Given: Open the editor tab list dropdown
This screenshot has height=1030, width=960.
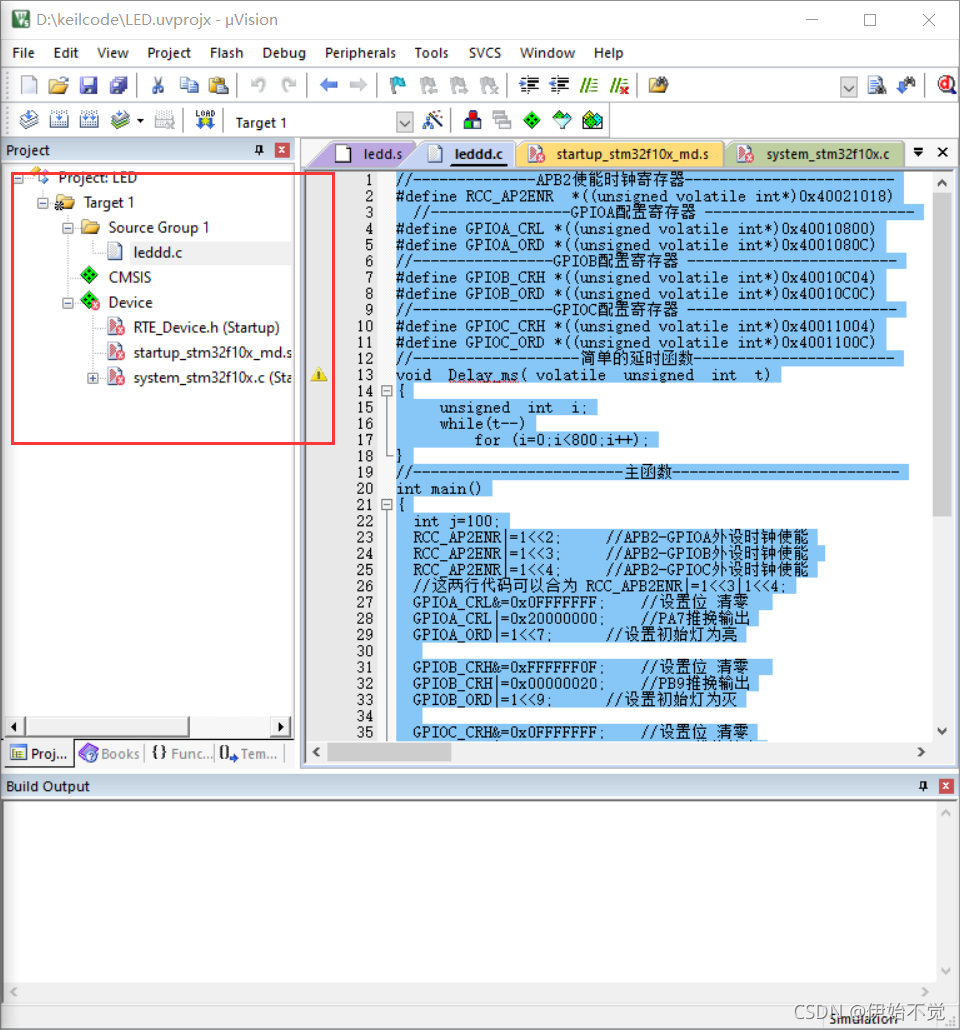Looking at the screenshot, I should click(x=919, y=152).
